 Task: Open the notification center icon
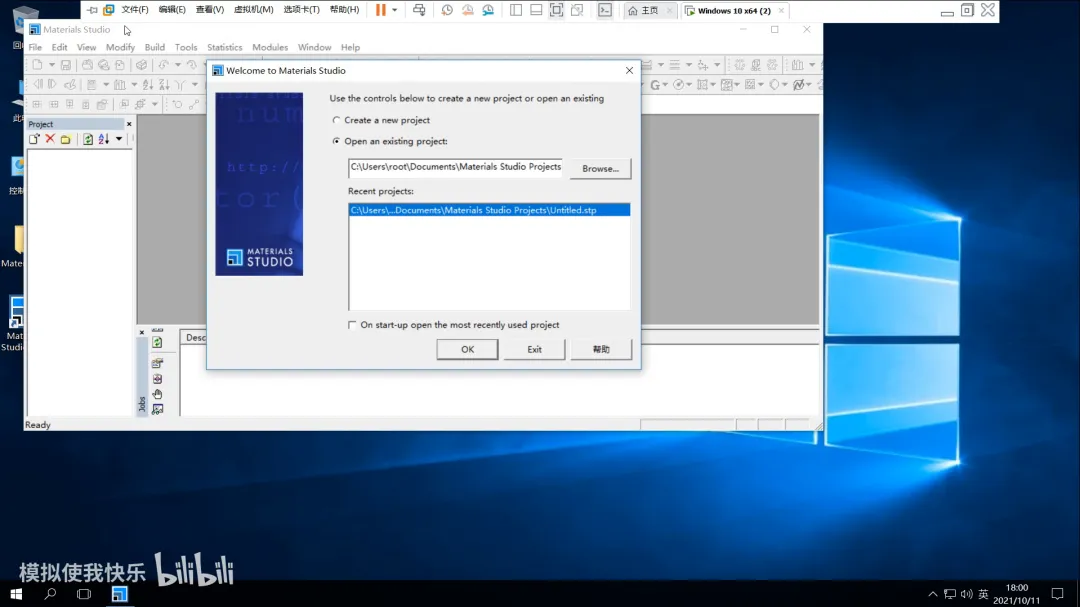(1058, 594)
